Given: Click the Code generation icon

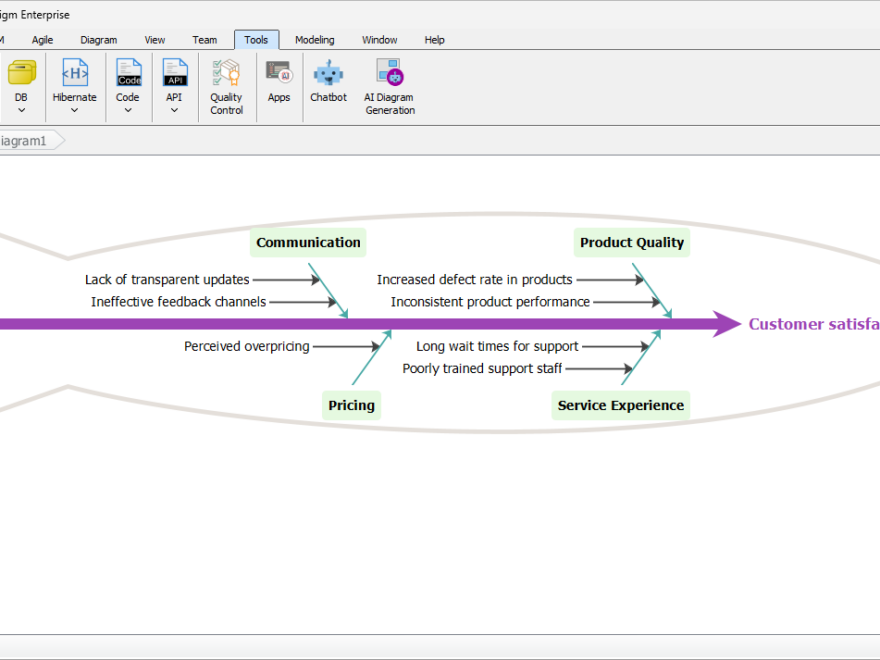Looking at the screenshot, I should 127,80.
